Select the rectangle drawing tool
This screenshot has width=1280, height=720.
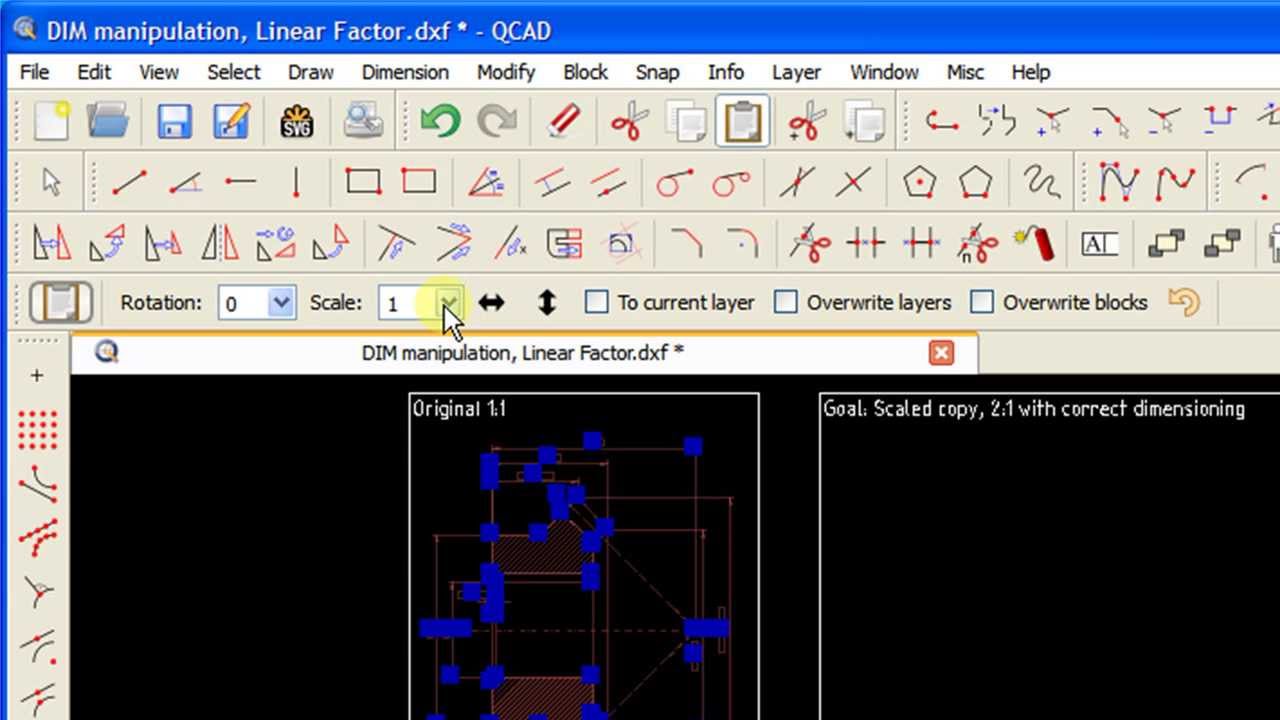[363, 182]
